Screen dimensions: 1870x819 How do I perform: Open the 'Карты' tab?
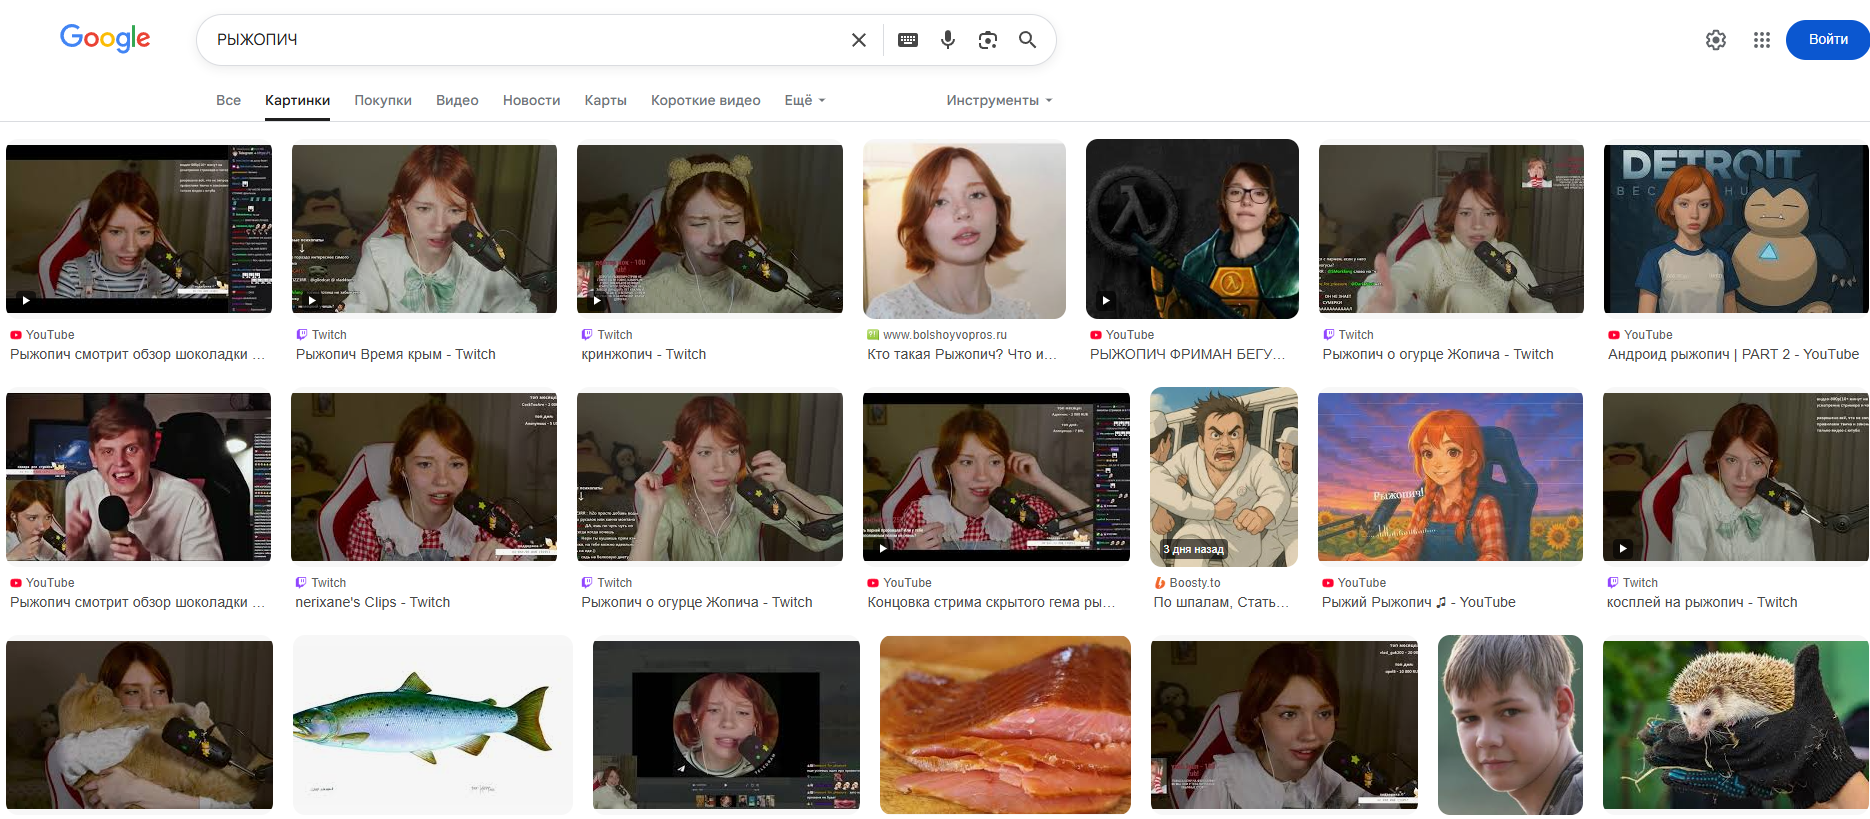point(606,101)
